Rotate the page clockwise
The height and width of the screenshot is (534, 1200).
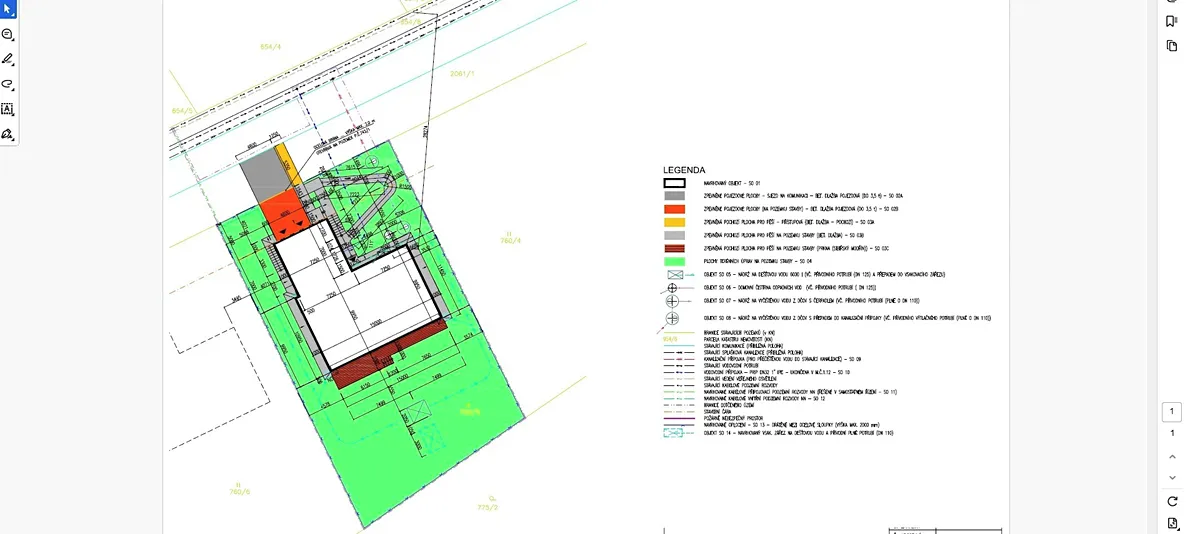click(1172, 501)
